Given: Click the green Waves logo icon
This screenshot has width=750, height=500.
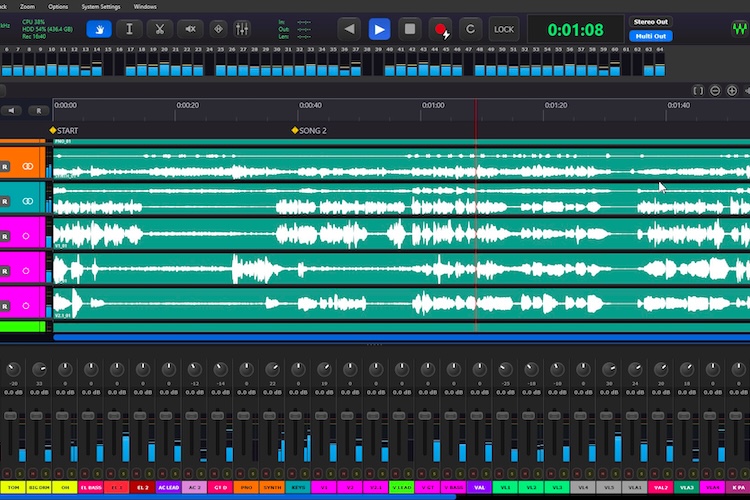Looking at the screenshot, I should pyautogui.click(x=740, y=29).
